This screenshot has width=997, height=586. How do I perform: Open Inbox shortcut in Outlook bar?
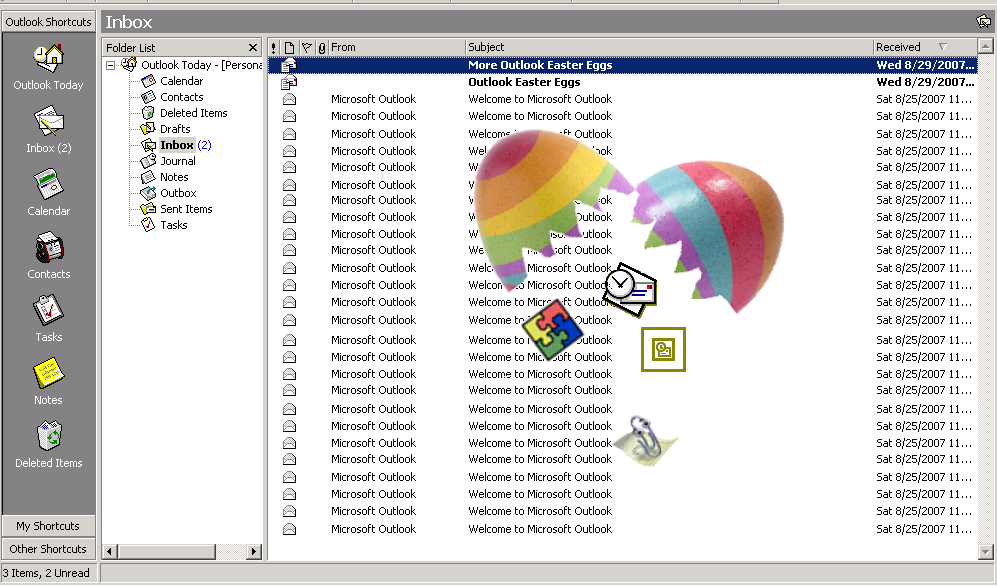[x=48, y=121]
